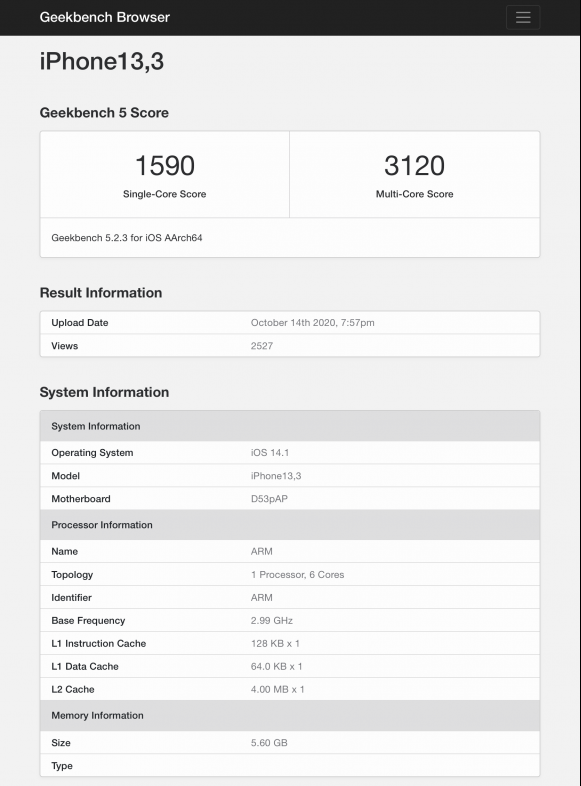Click the Result Information heading

pos(101,293)
